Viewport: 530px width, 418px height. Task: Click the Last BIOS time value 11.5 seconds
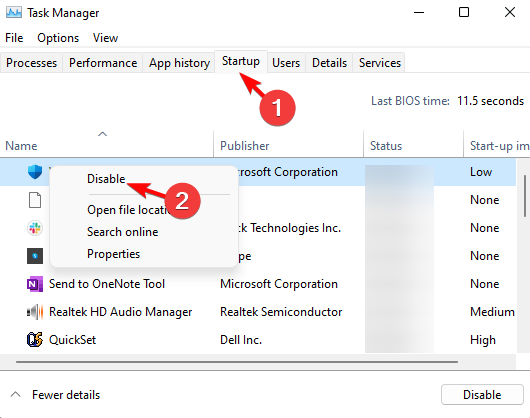pos(490,101)
